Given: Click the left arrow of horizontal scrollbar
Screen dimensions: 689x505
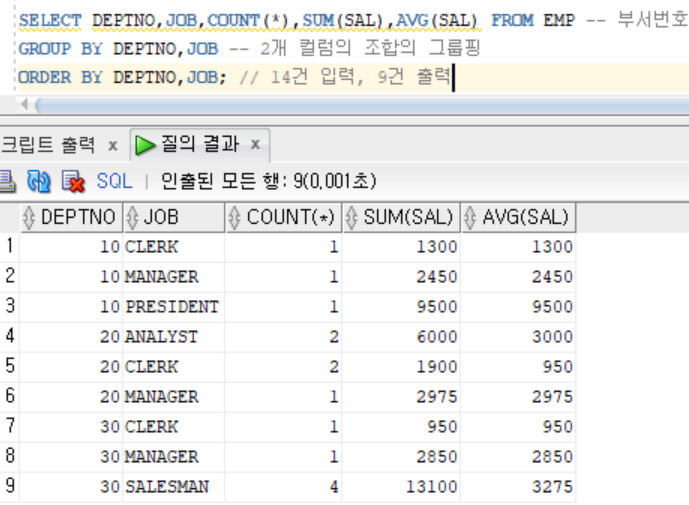Looking at the screenshot, I should (24, 106).
